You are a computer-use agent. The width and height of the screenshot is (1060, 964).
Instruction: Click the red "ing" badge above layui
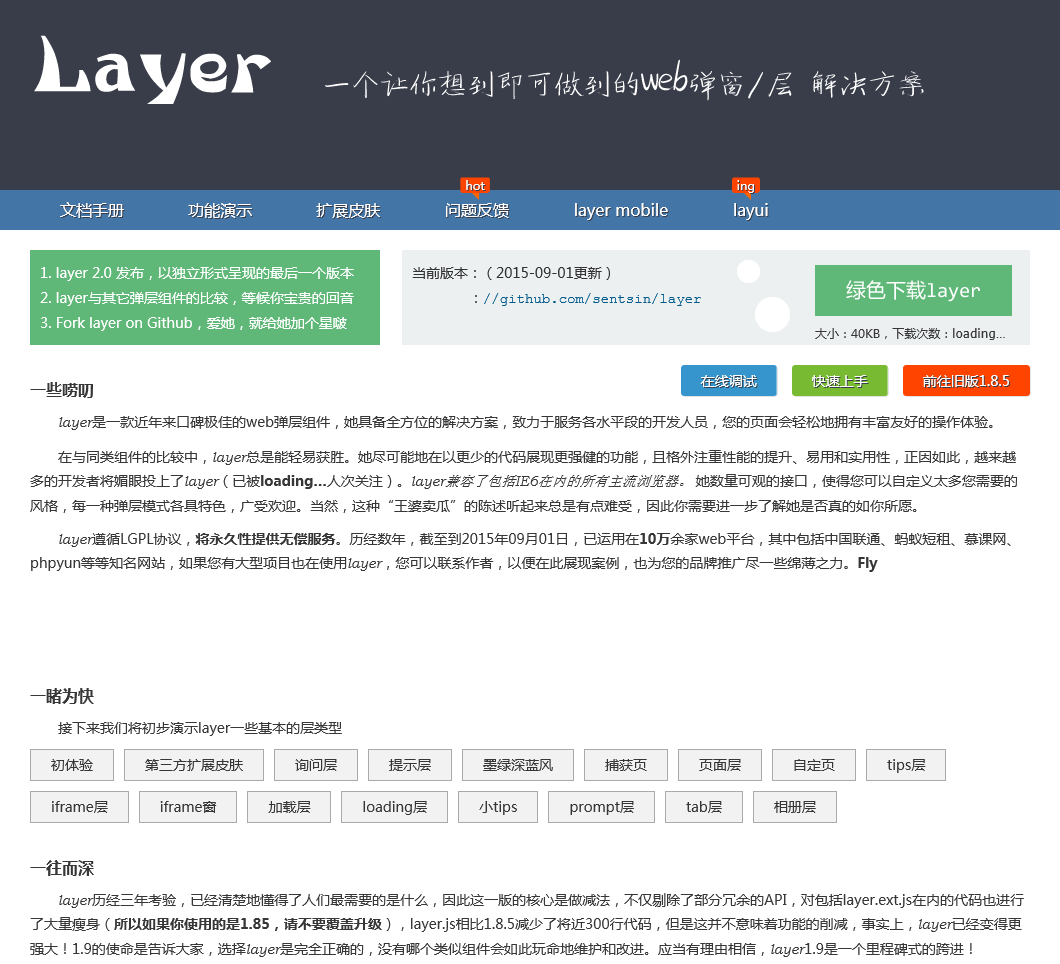[746, 186]
